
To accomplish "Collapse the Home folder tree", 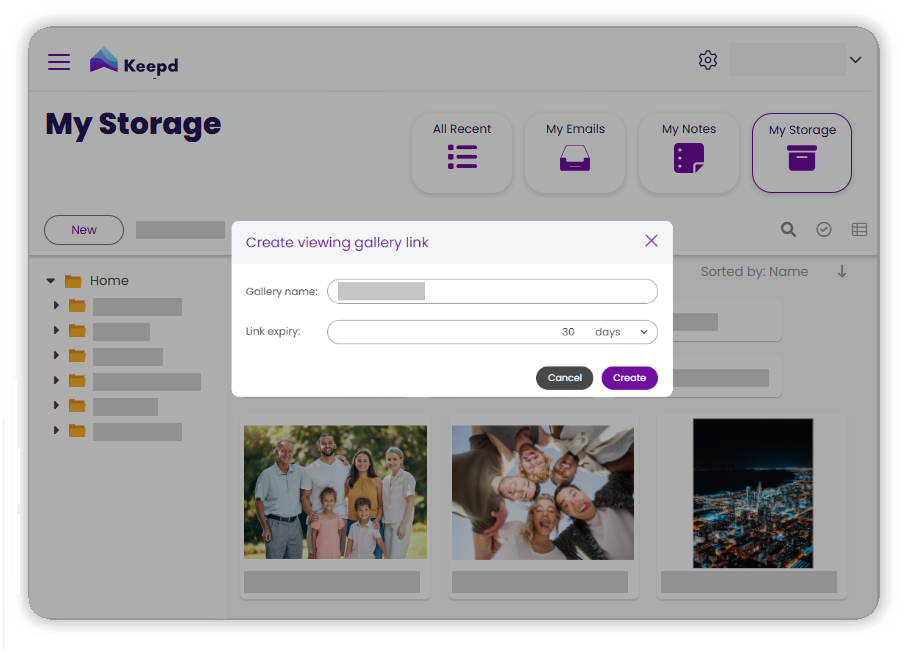I will tap(50, 281).
